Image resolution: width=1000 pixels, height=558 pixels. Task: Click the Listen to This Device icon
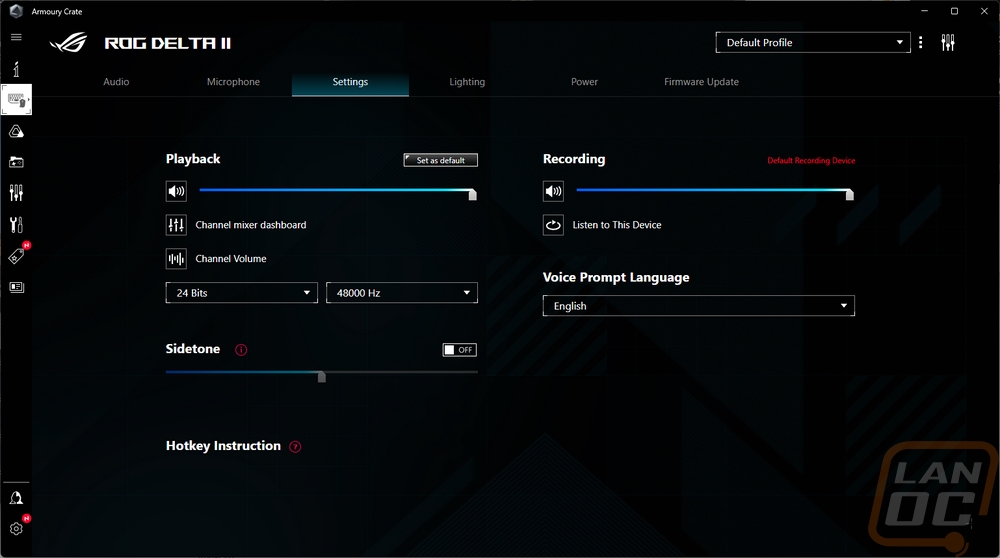[x=553, y=224]
